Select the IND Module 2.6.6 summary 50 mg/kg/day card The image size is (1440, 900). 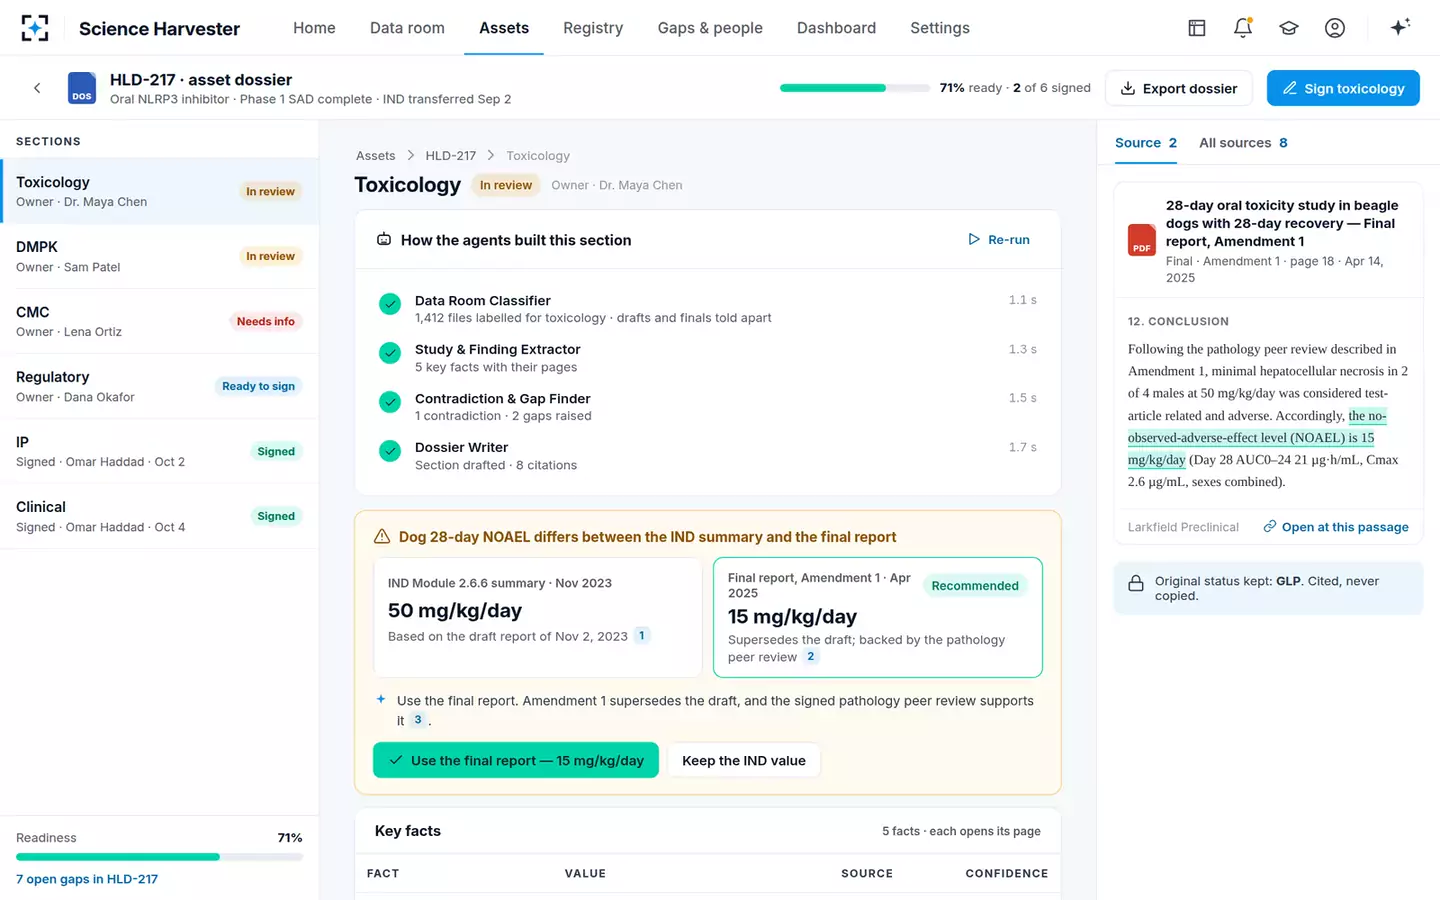click(538, 617)
